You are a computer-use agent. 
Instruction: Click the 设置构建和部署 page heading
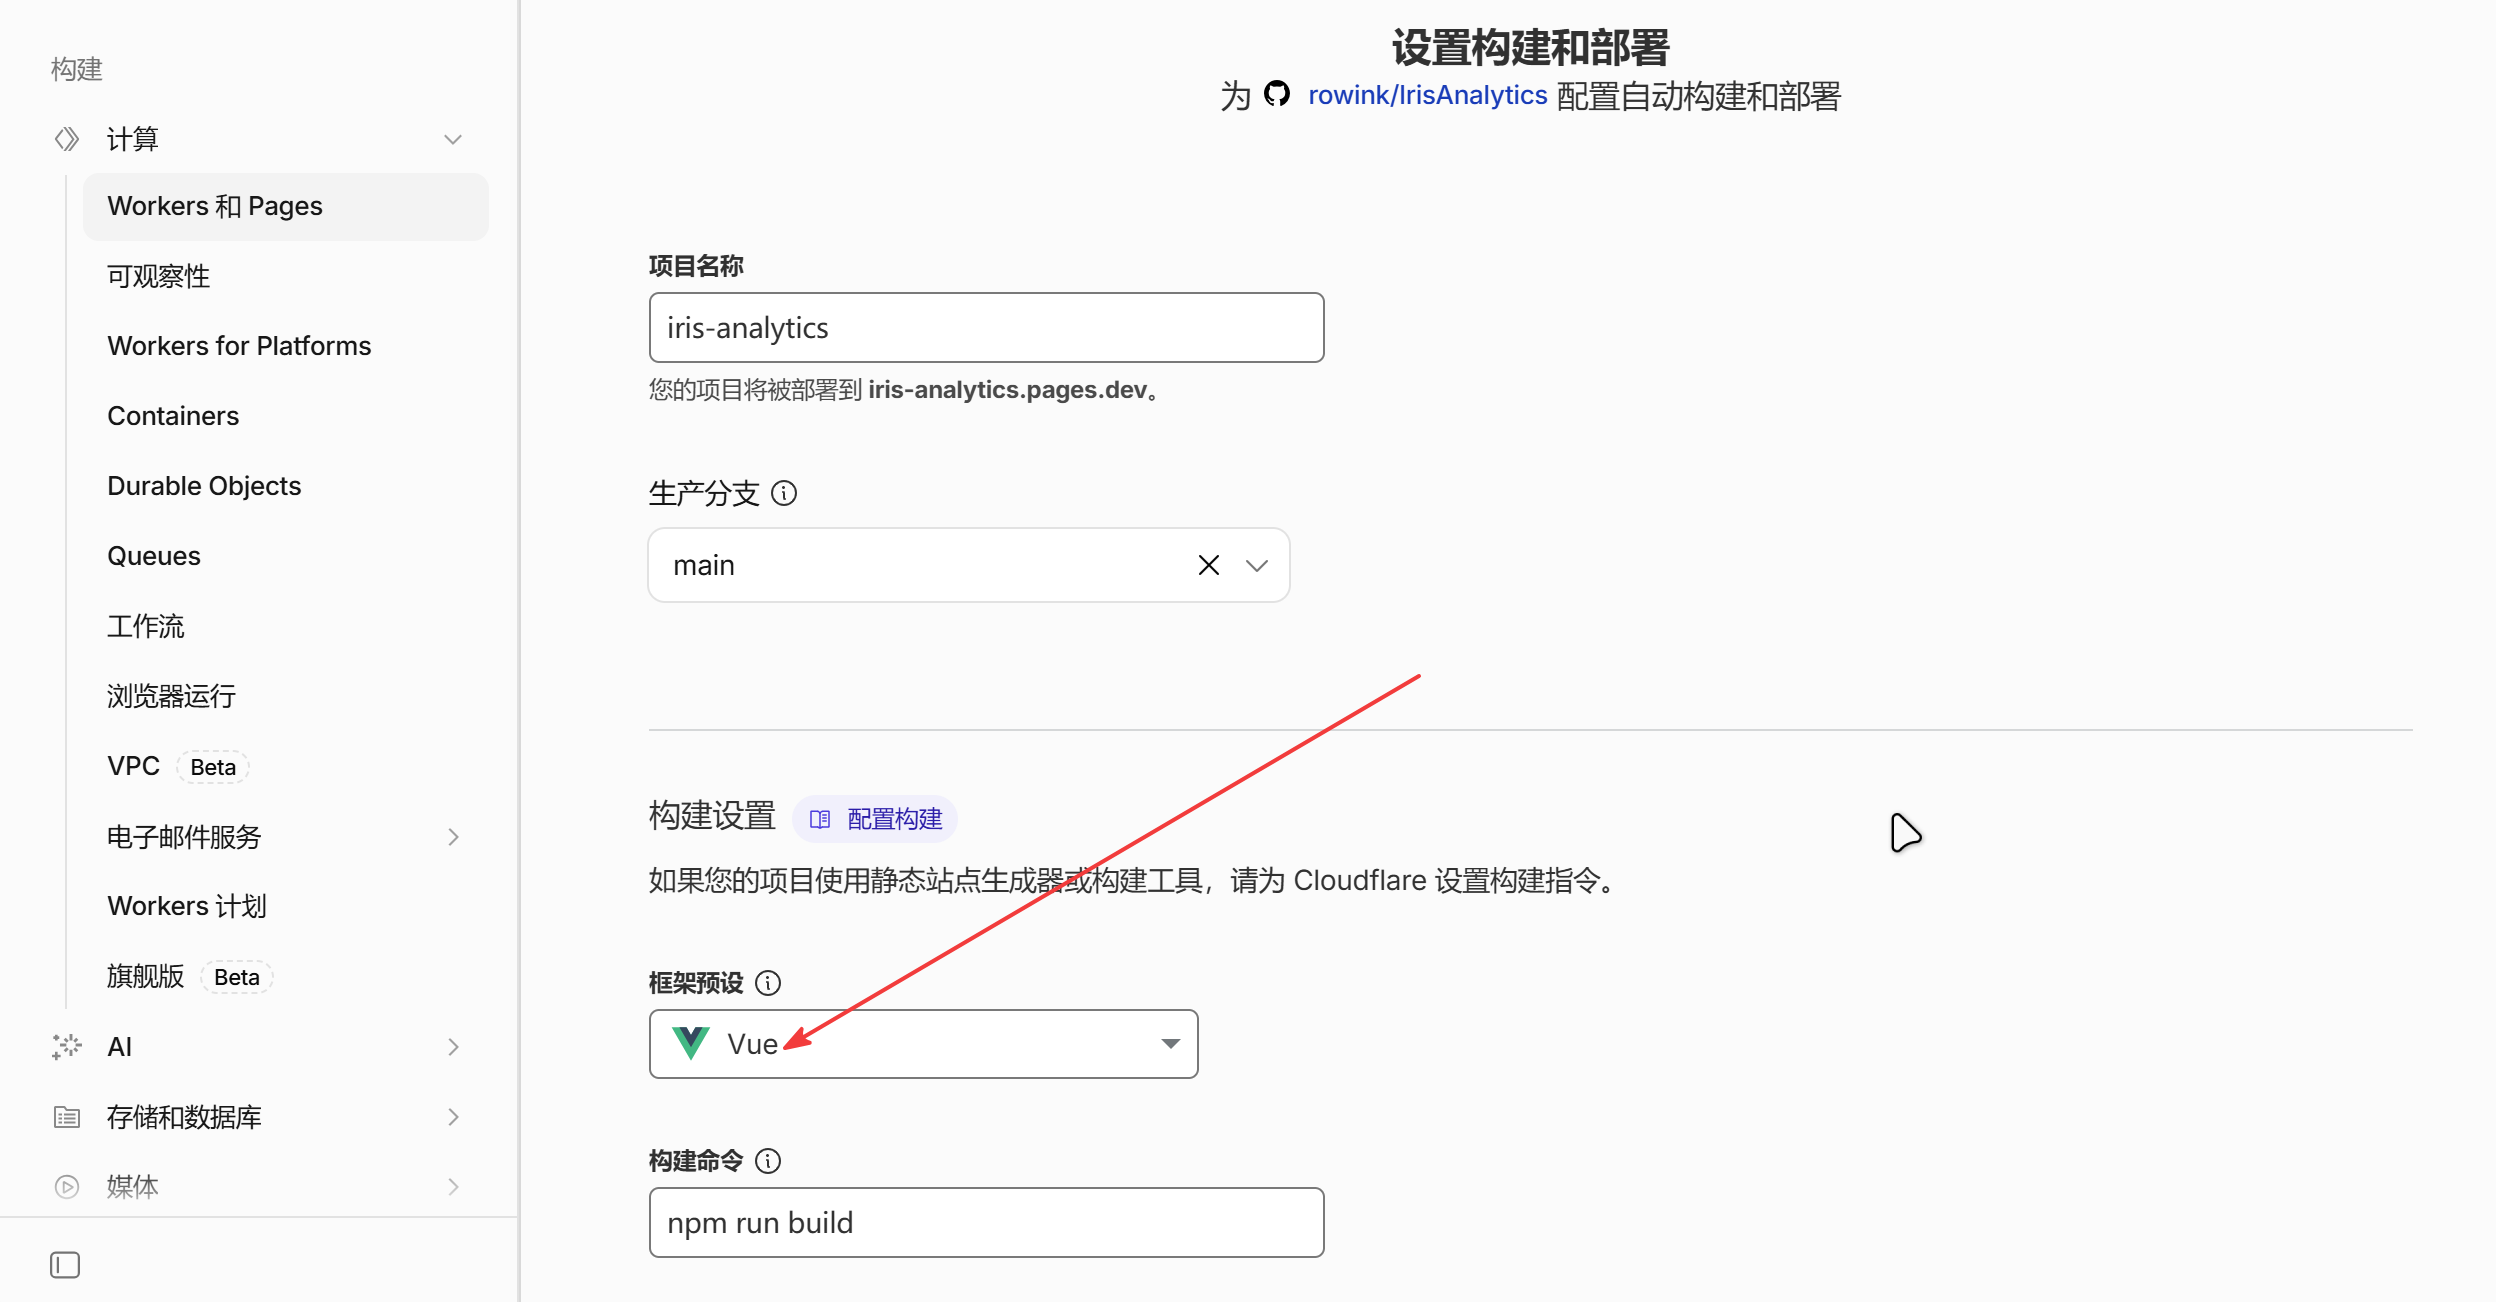click(1531, 47)
